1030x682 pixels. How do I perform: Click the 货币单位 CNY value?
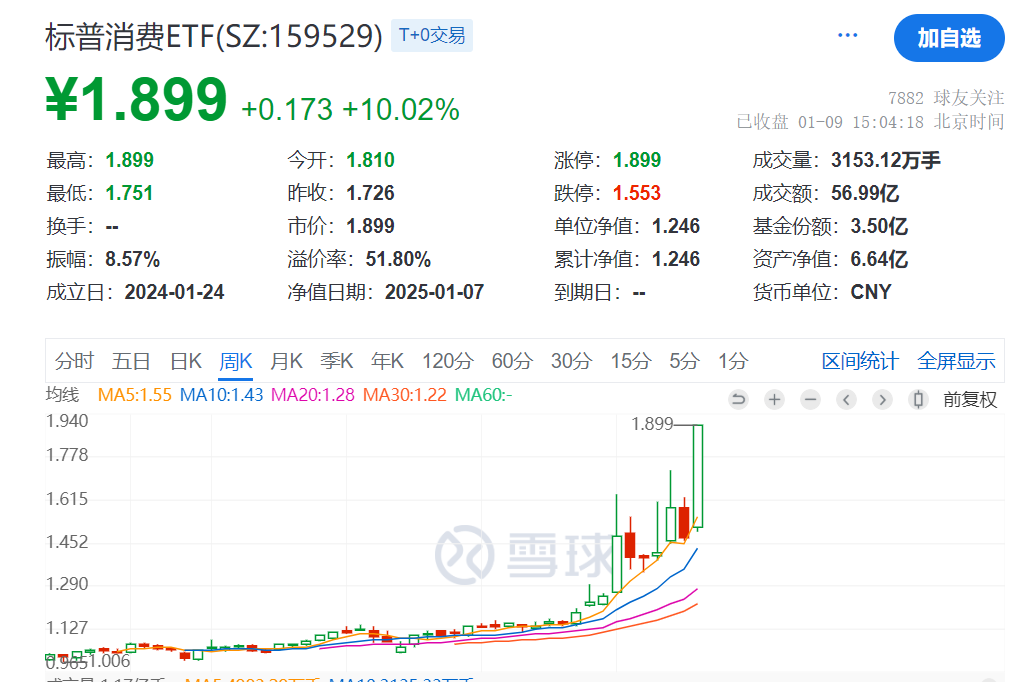(870, 292)
